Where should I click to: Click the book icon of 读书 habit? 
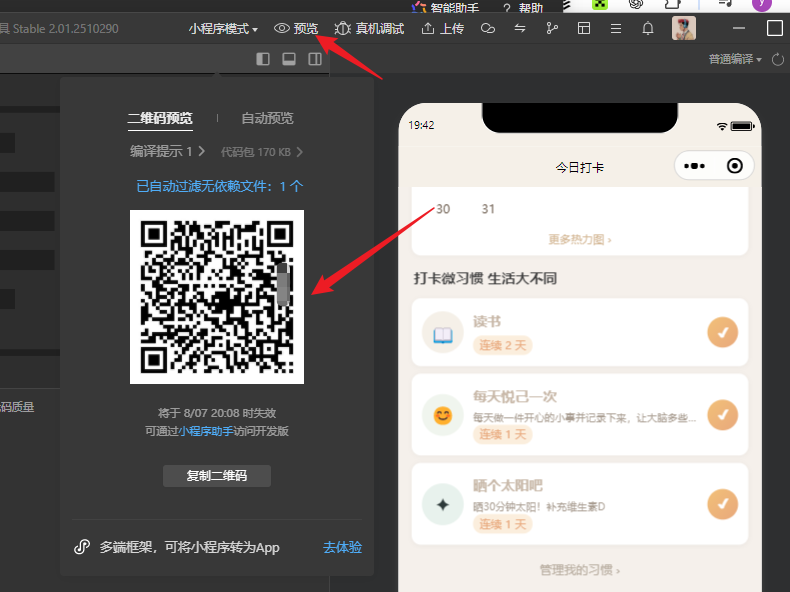(x=443, y=333)
